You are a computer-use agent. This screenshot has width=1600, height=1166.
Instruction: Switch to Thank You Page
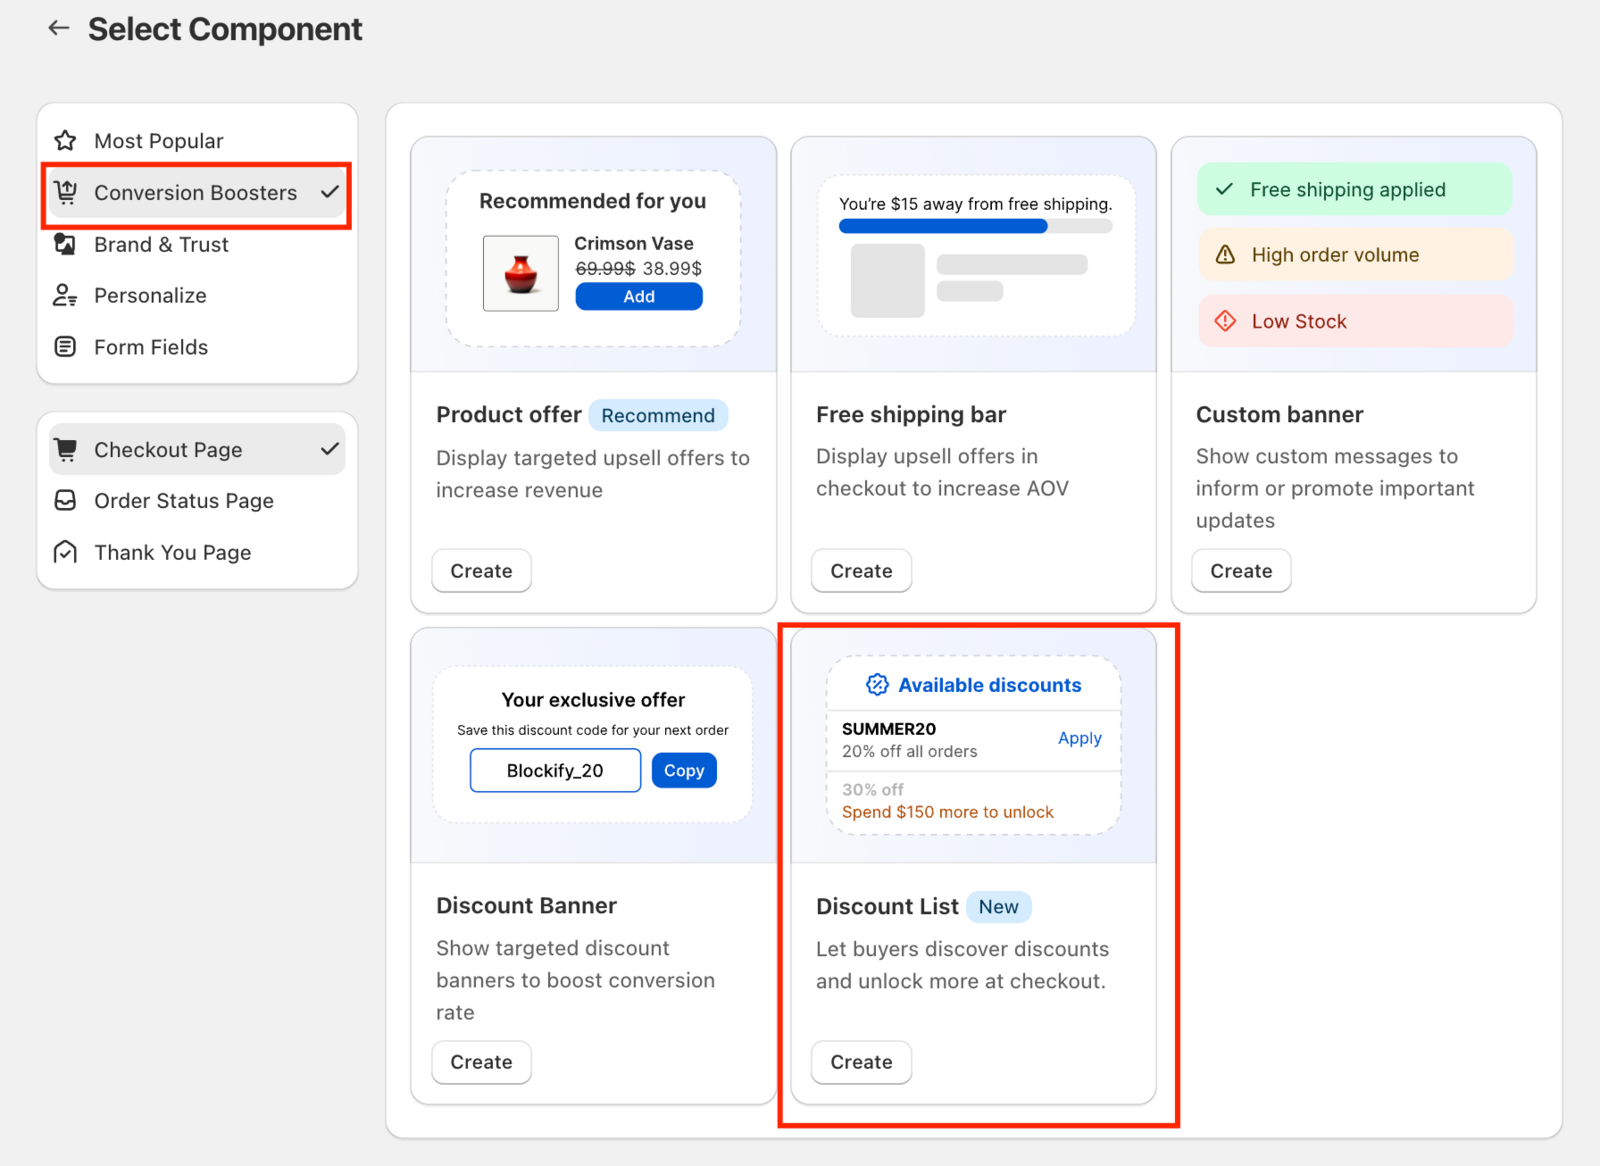point(197,552)
